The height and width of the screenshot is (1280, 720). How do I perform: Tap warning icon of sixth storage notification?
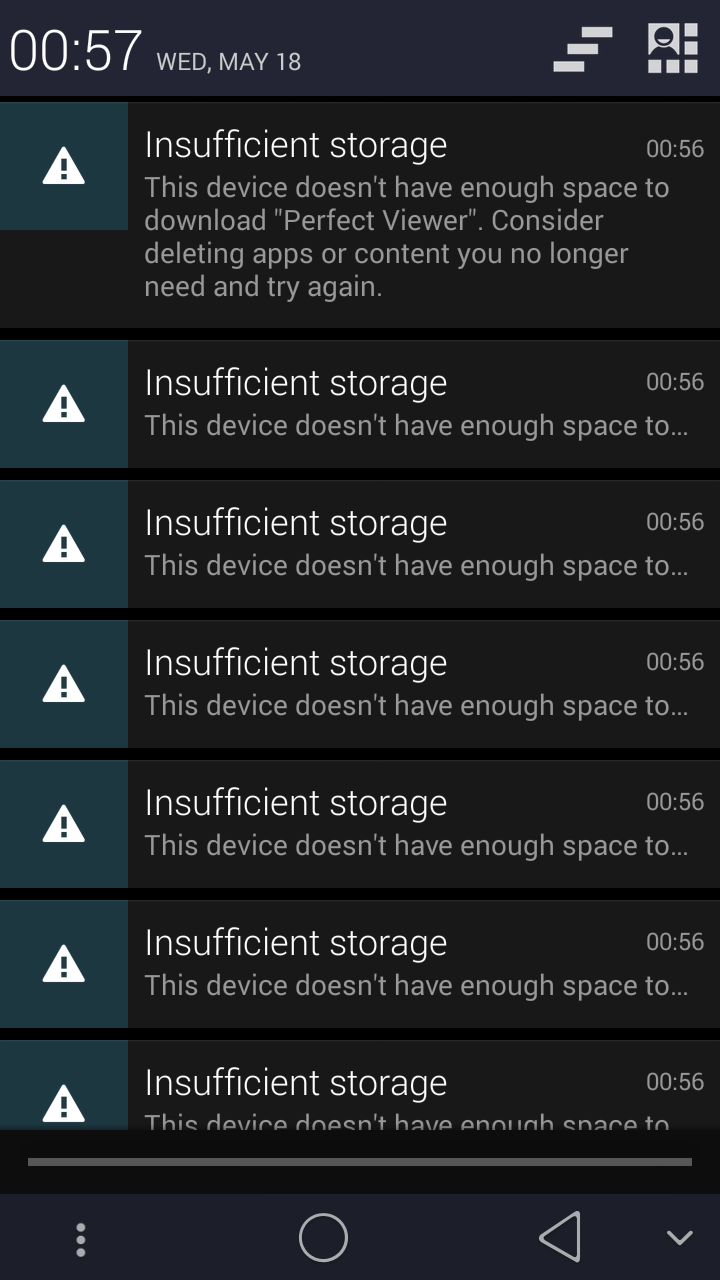pos(64,964)
